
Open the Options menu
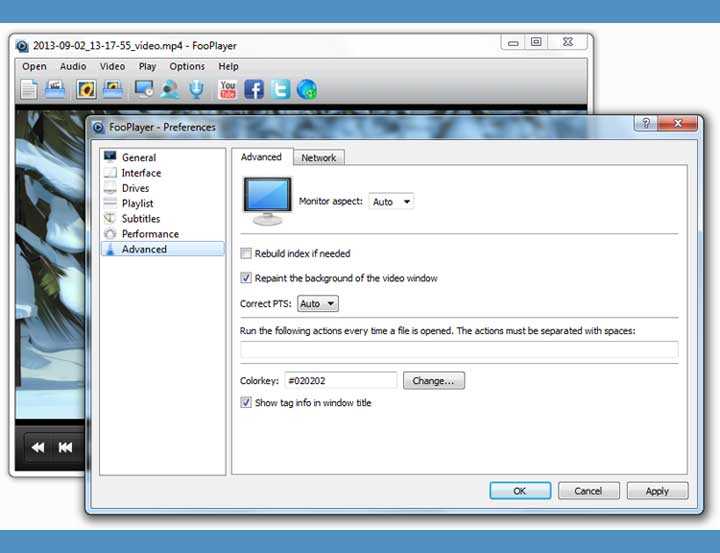[187, 66]
